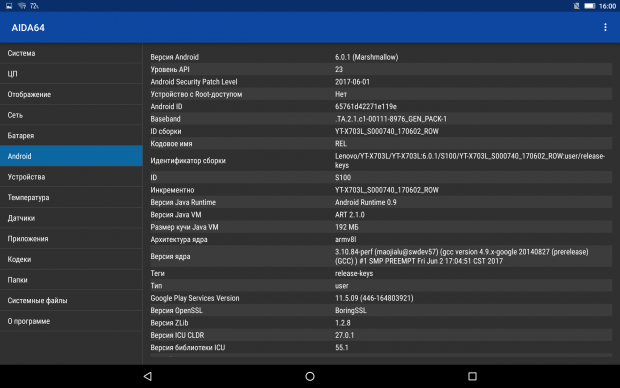Click the codename value REL
This screenshot has width=620, height=388.
(341, 144)
